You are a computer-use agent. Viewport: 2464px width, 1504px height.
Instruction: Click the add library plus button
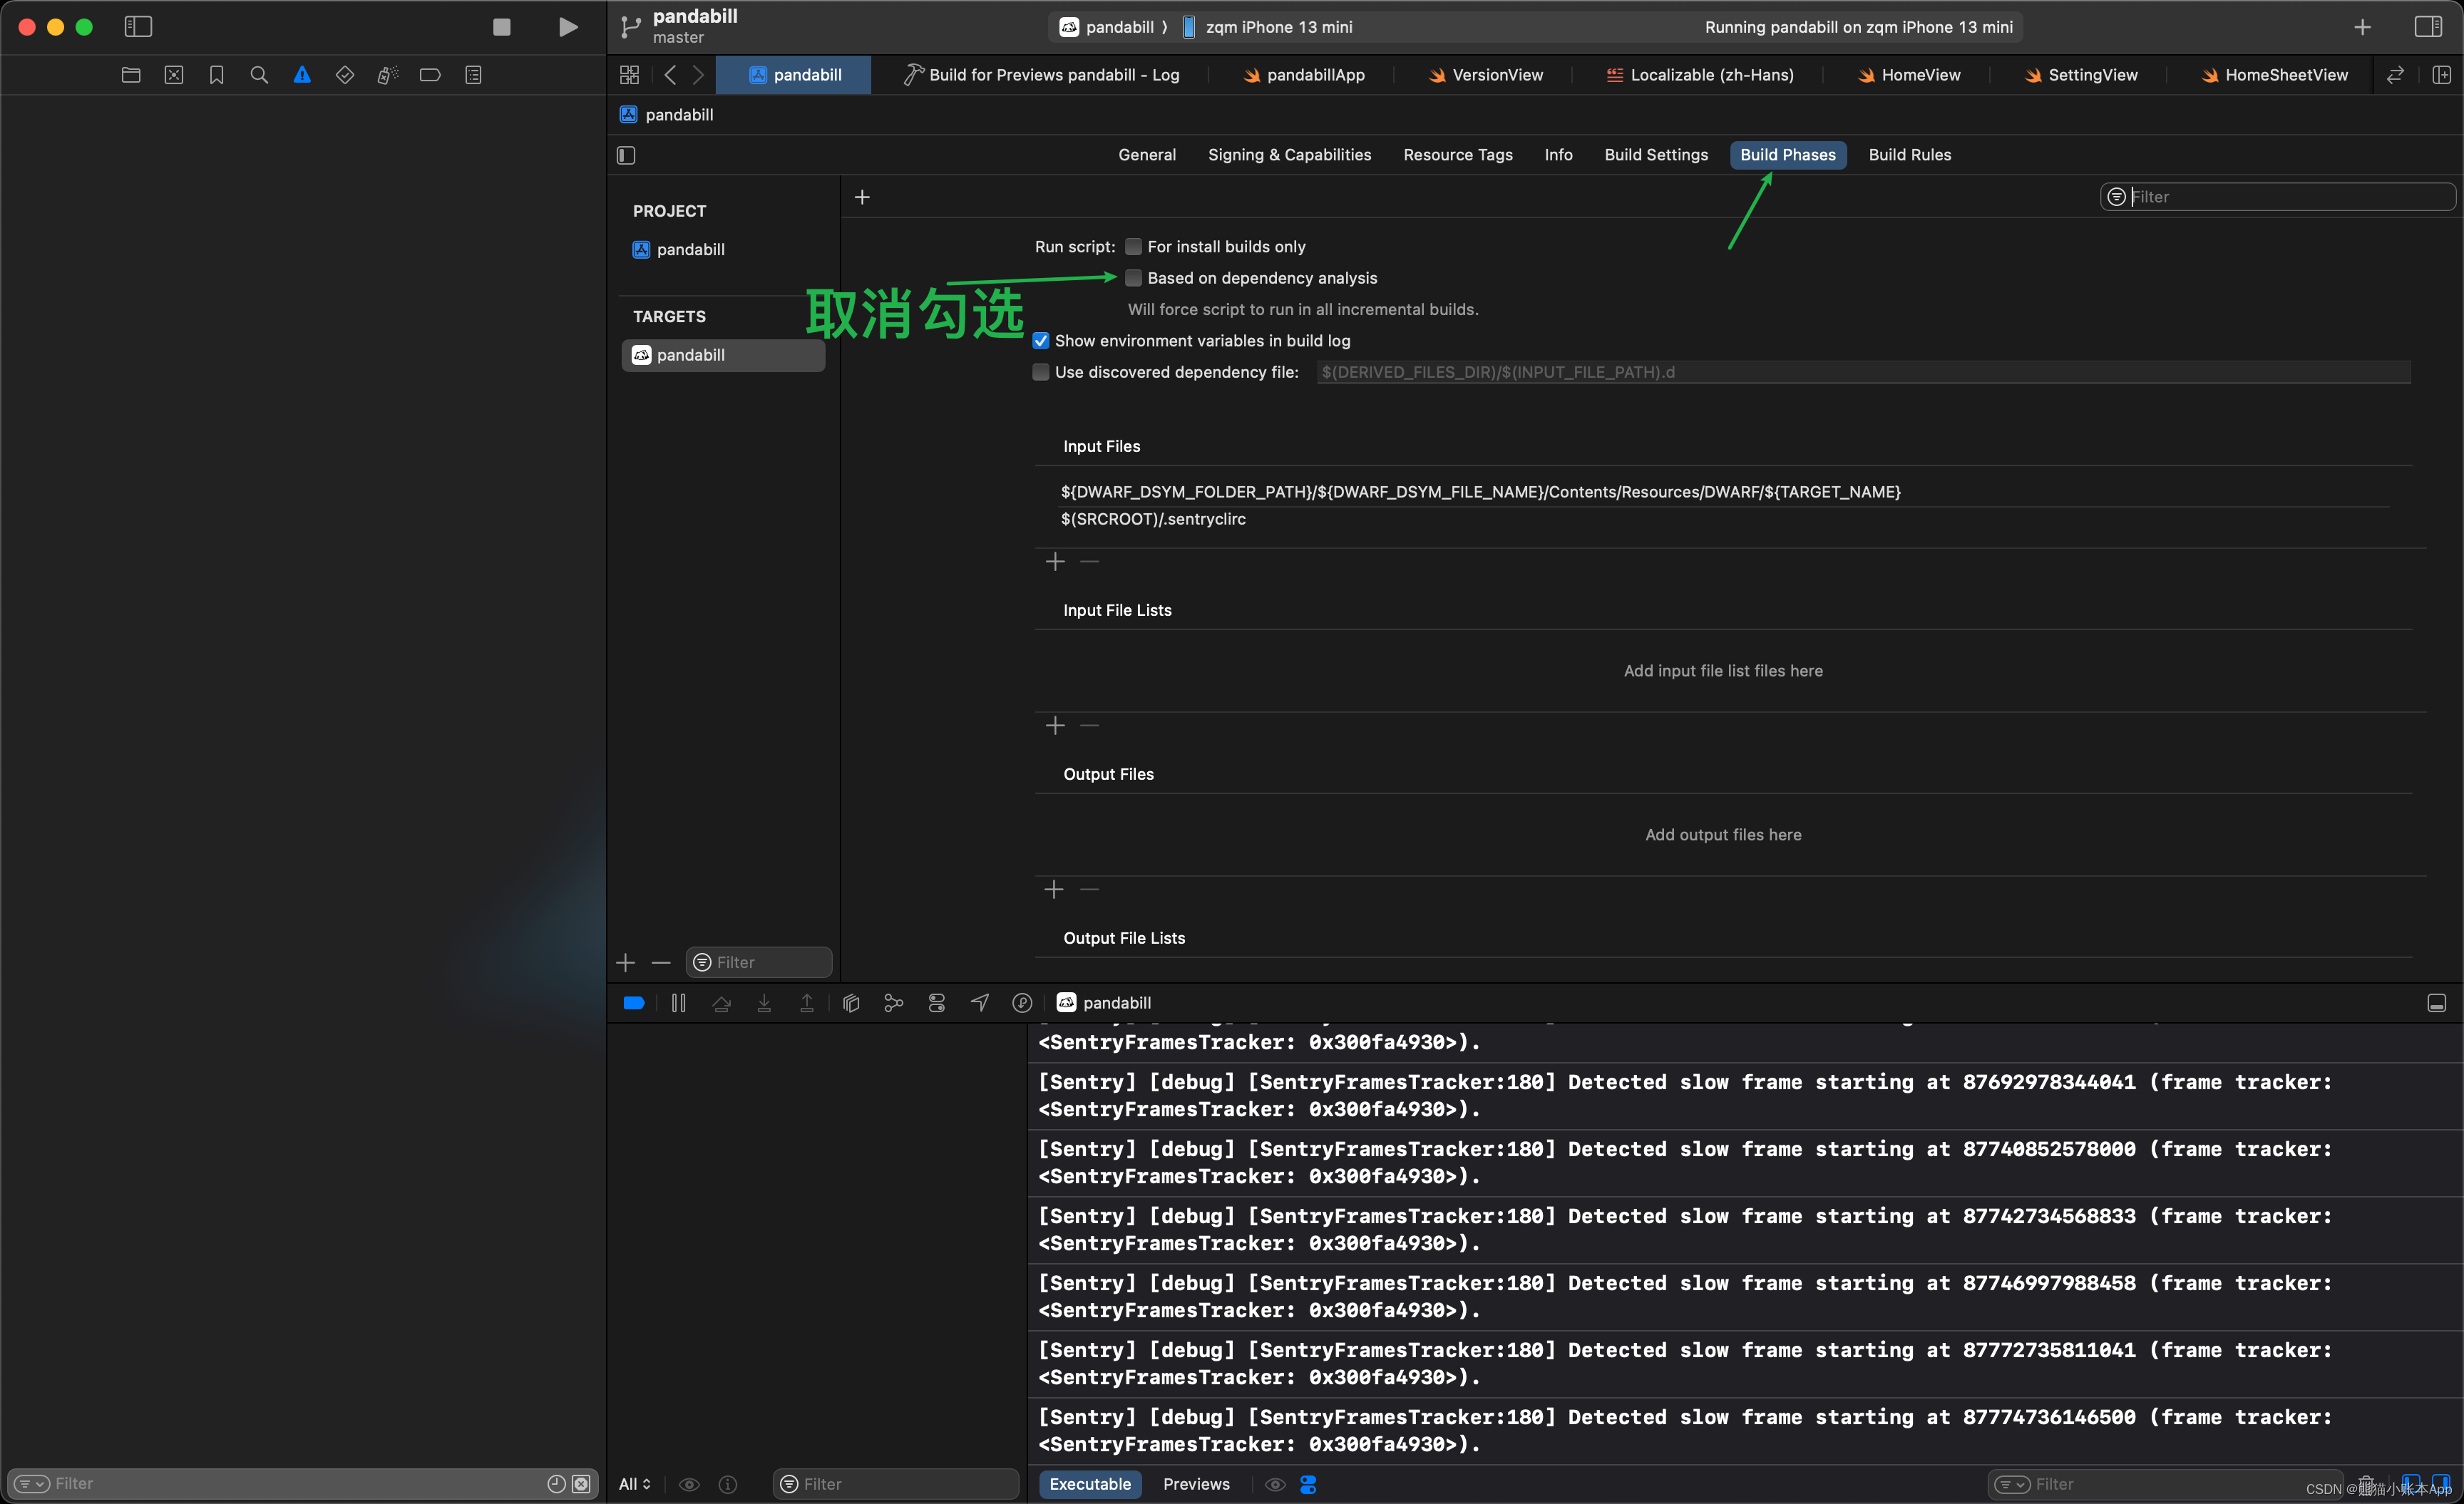2362,27
